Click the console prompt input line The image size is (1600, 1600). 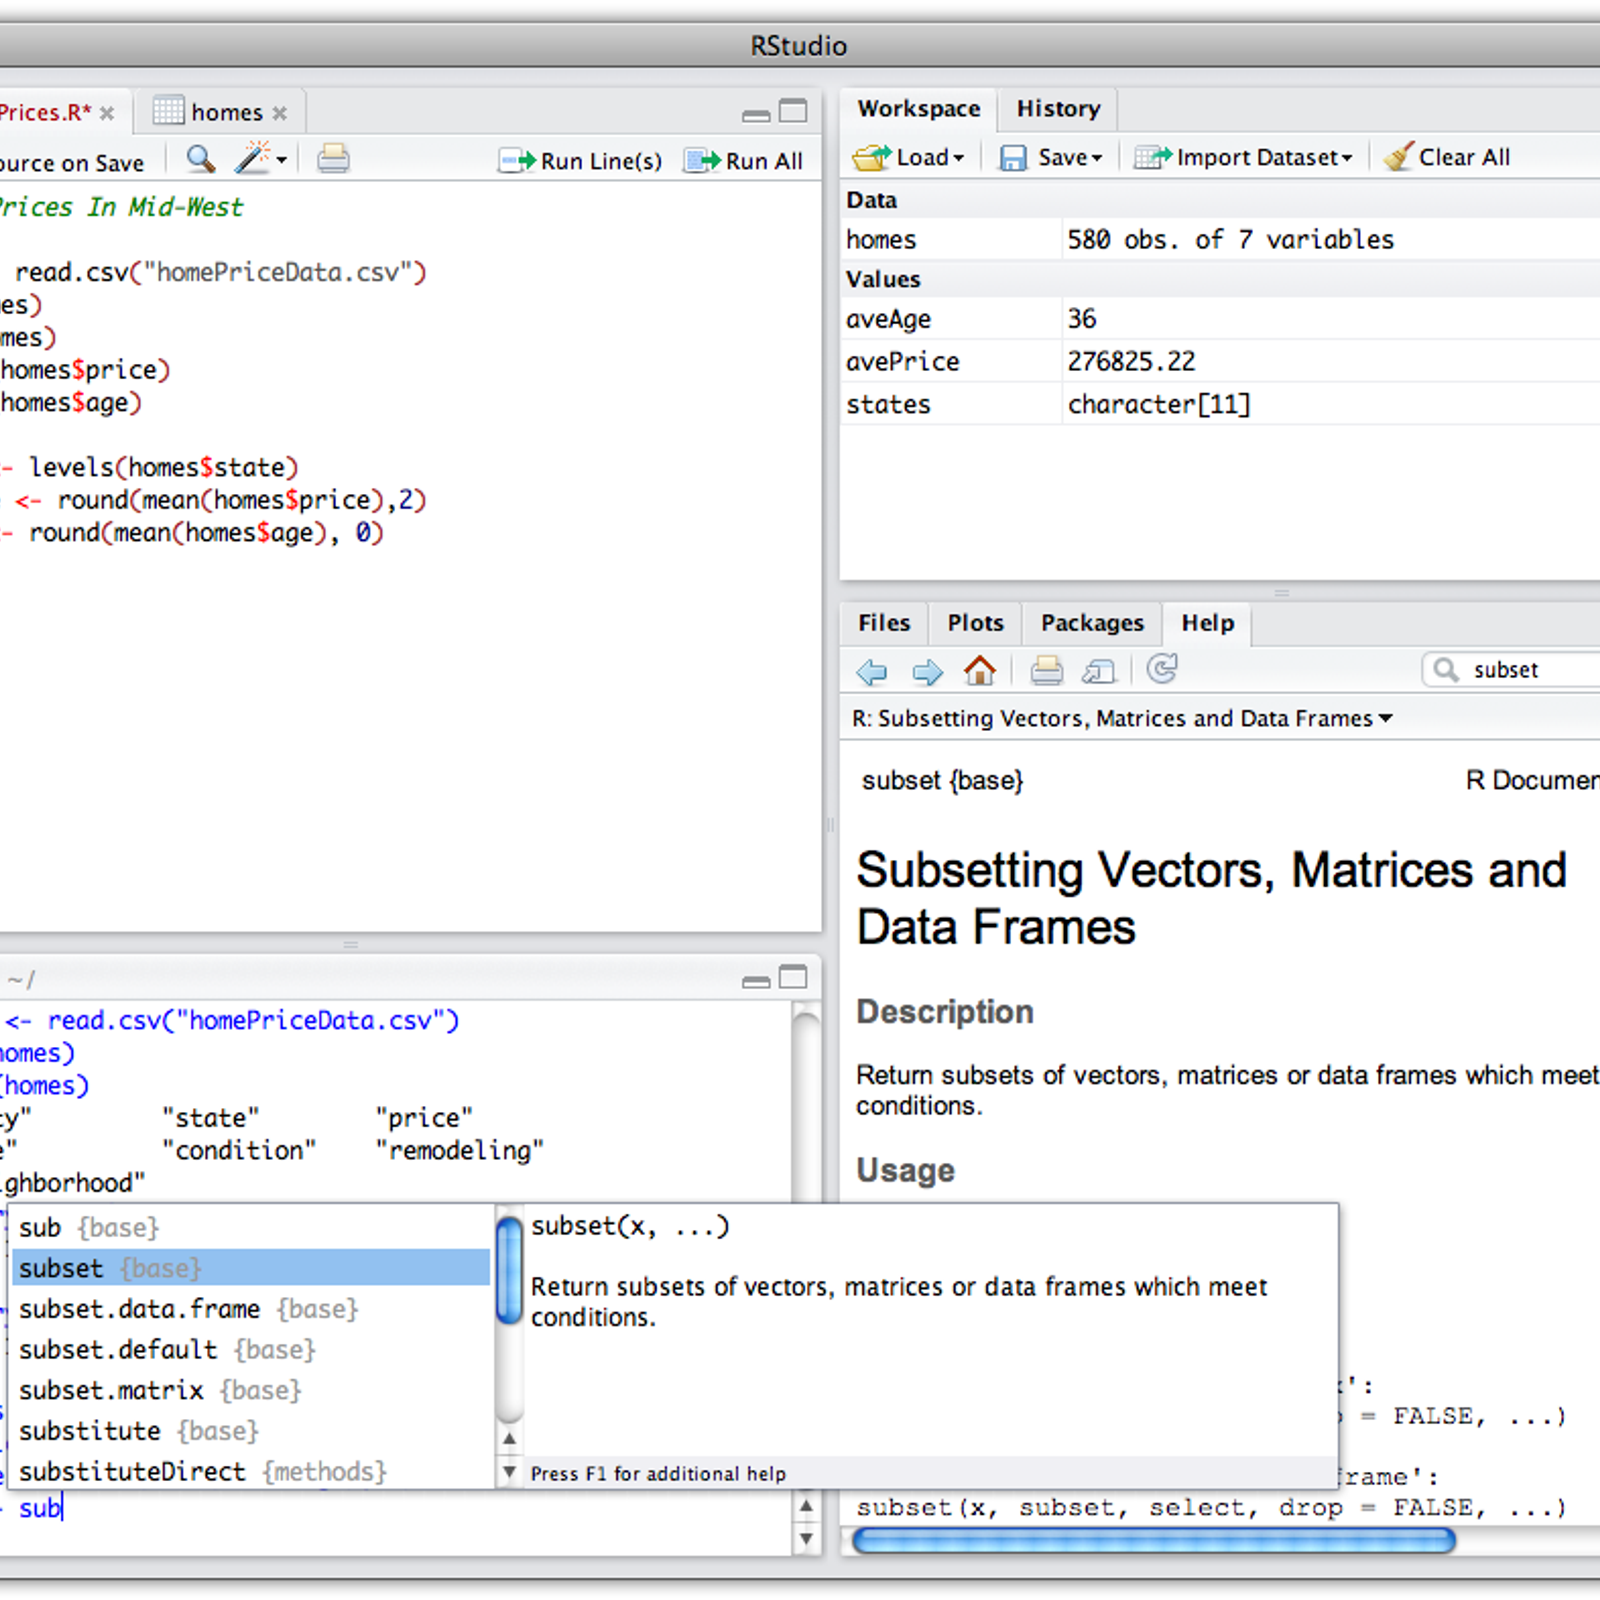click(395, 1508)
